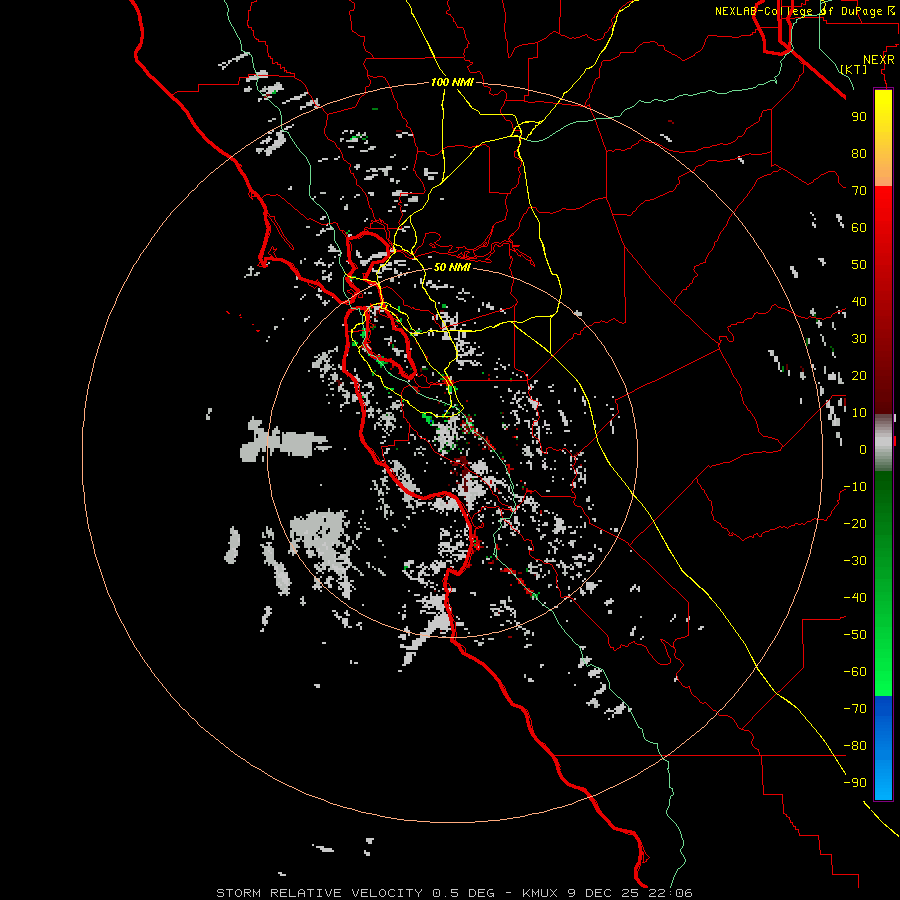This screenshot has height=900, width=900.
Task: Click the -30 value on the velocity scale
Action: [855, 561]
